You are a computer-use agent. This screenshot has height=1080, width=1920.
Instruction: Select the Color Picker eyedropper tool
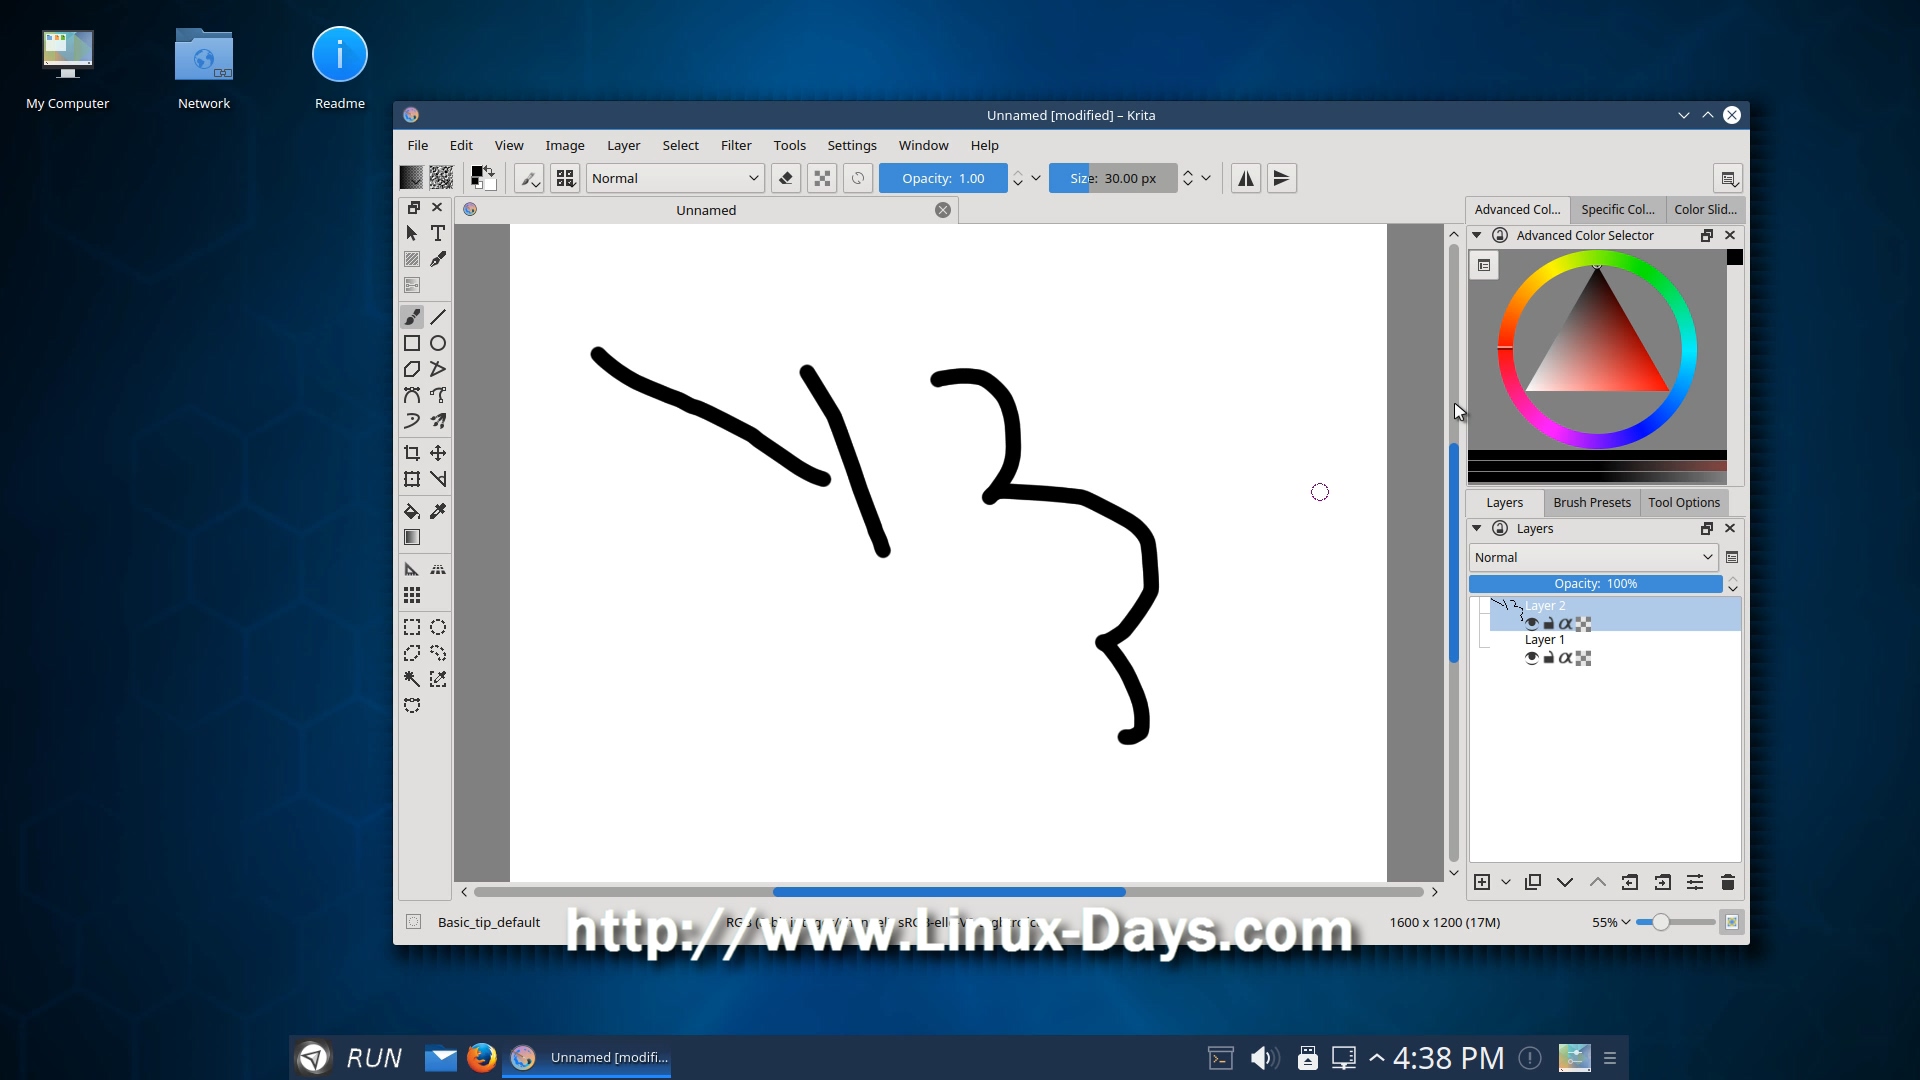pos(438,511)
